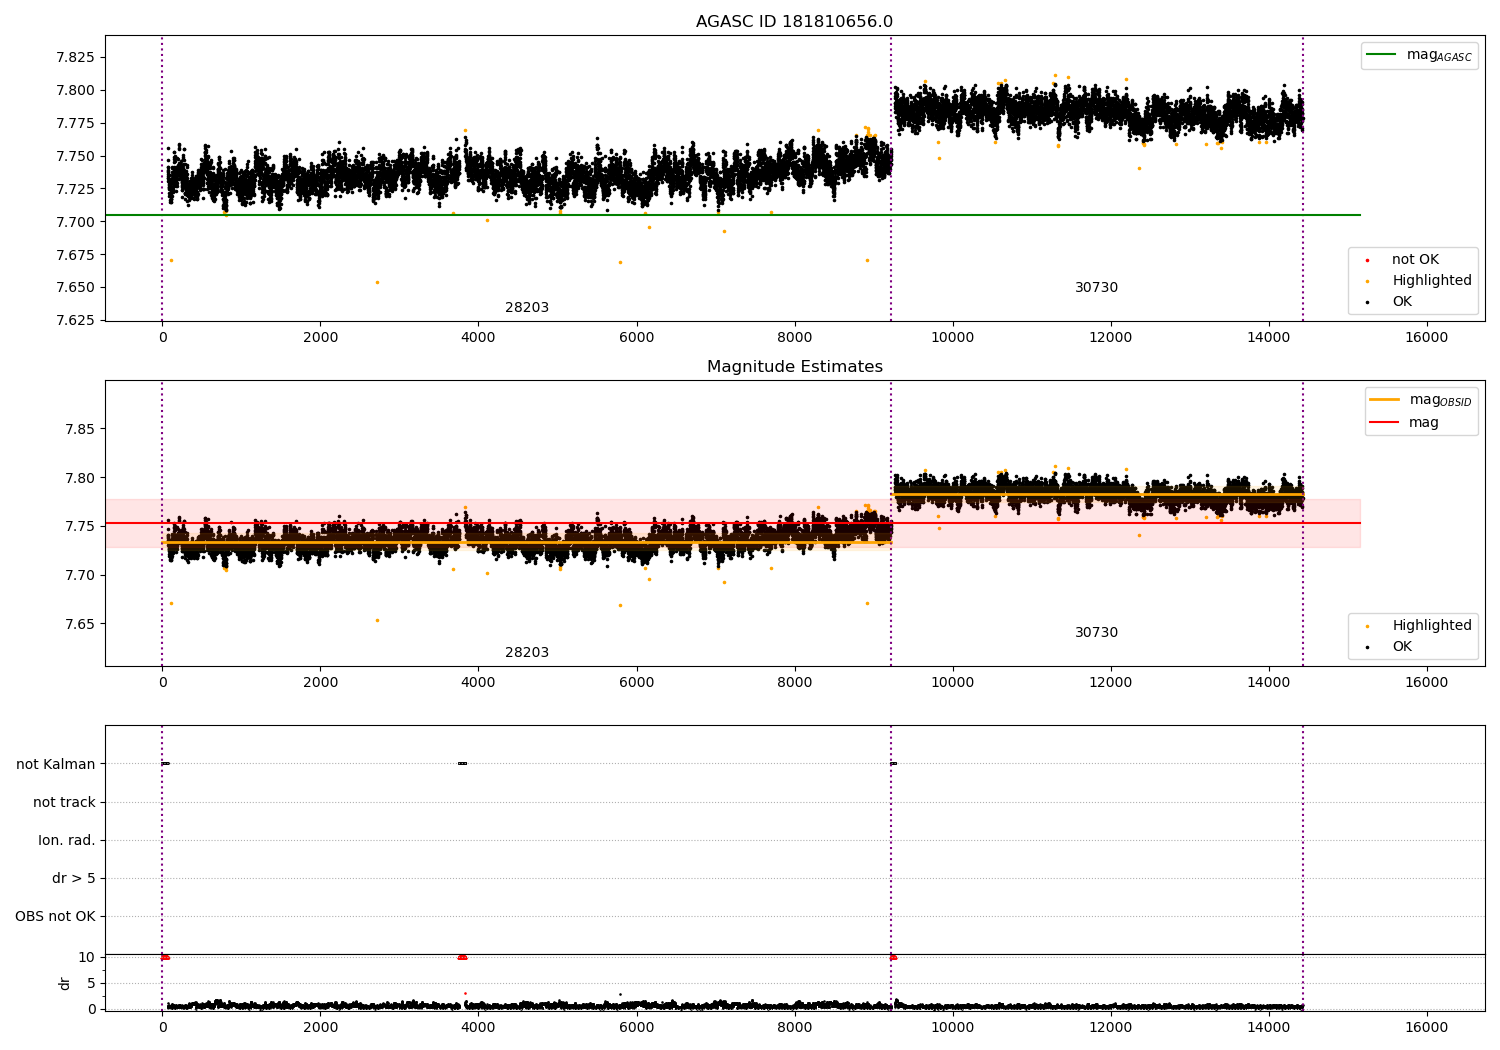Click the green line swatch in the mag AGASC legend

pos(1382,55)
